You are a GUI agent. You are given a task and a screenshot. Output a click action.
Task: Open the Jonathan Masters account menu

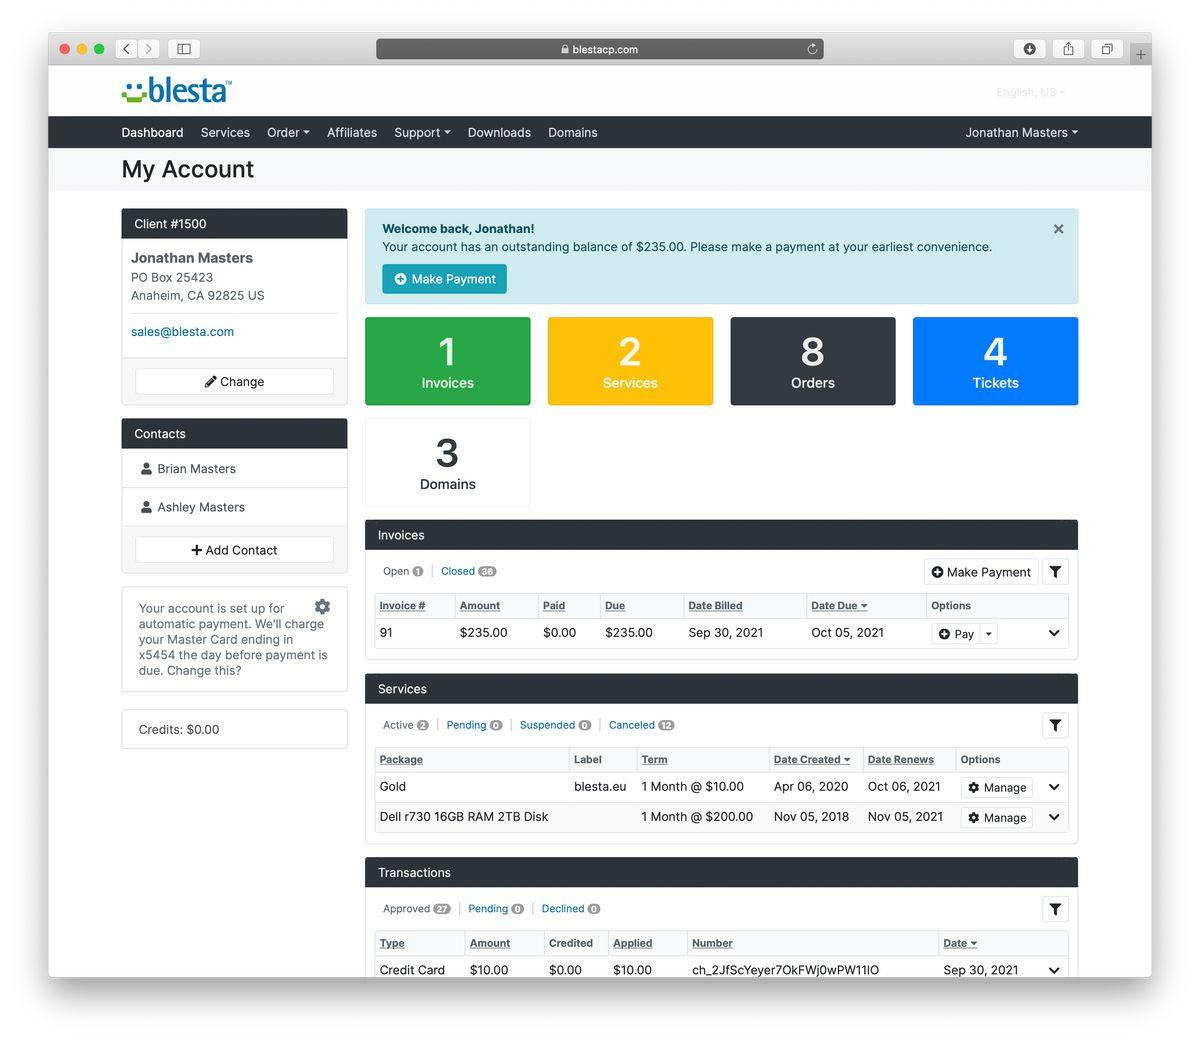click(1021, 133)
